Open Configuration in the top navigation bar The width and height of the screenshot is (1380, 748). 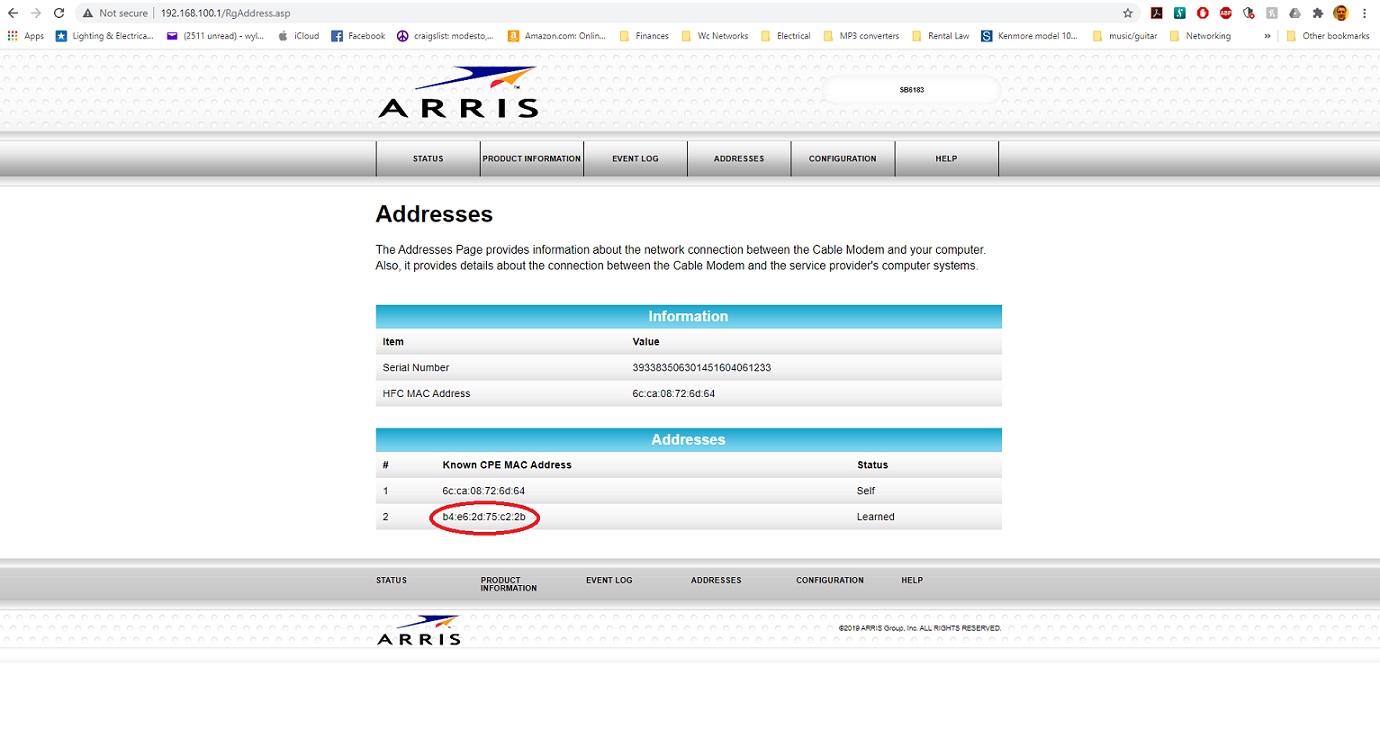842,159
